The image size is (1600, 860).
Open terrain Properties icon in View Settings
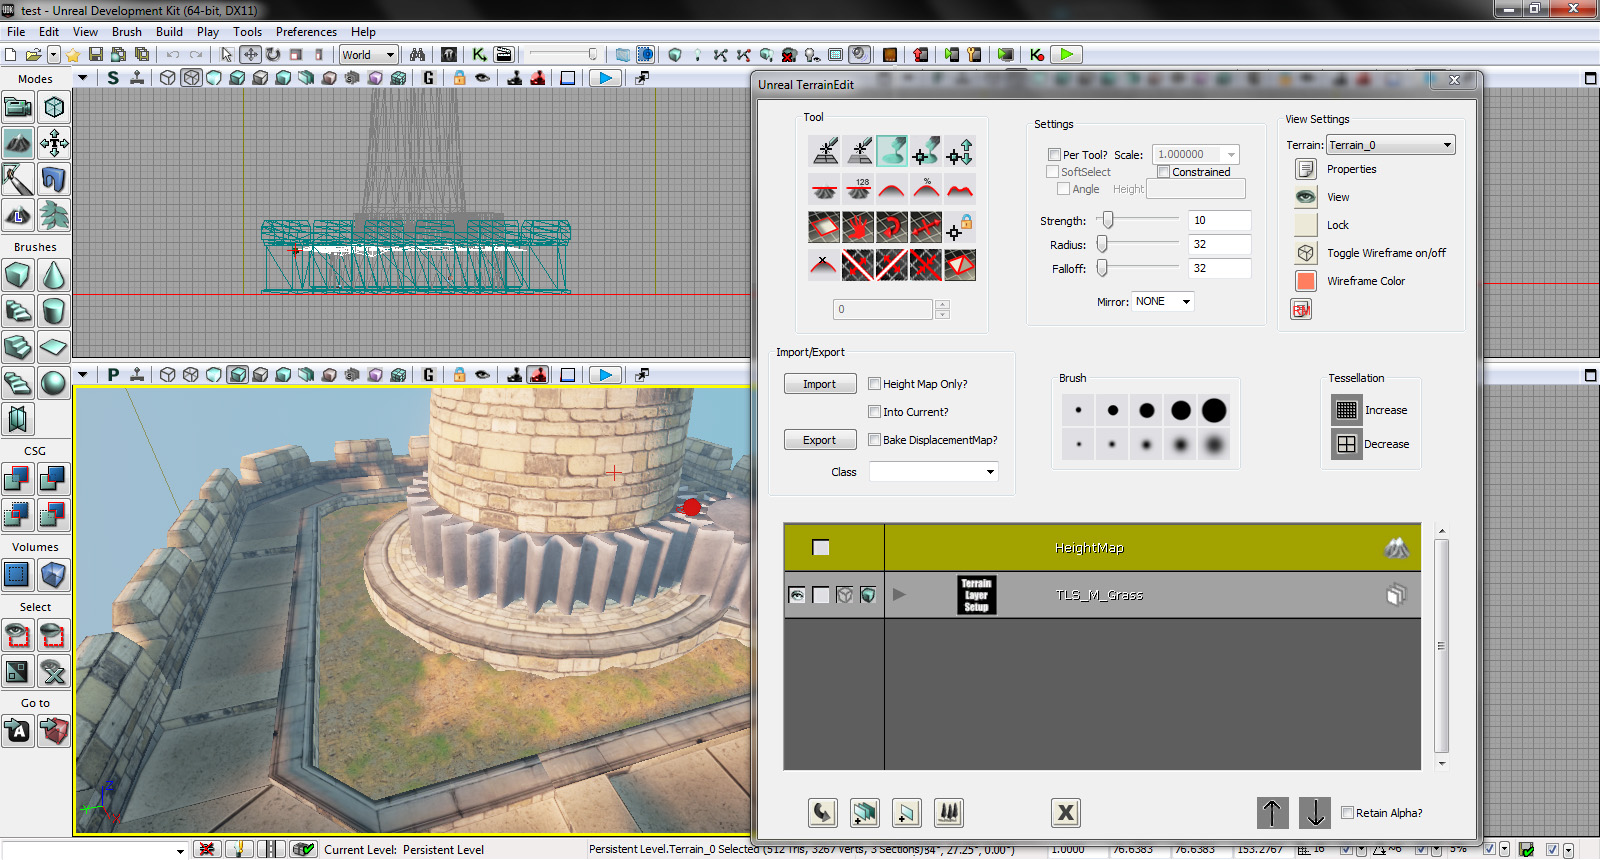(1306, 169)
